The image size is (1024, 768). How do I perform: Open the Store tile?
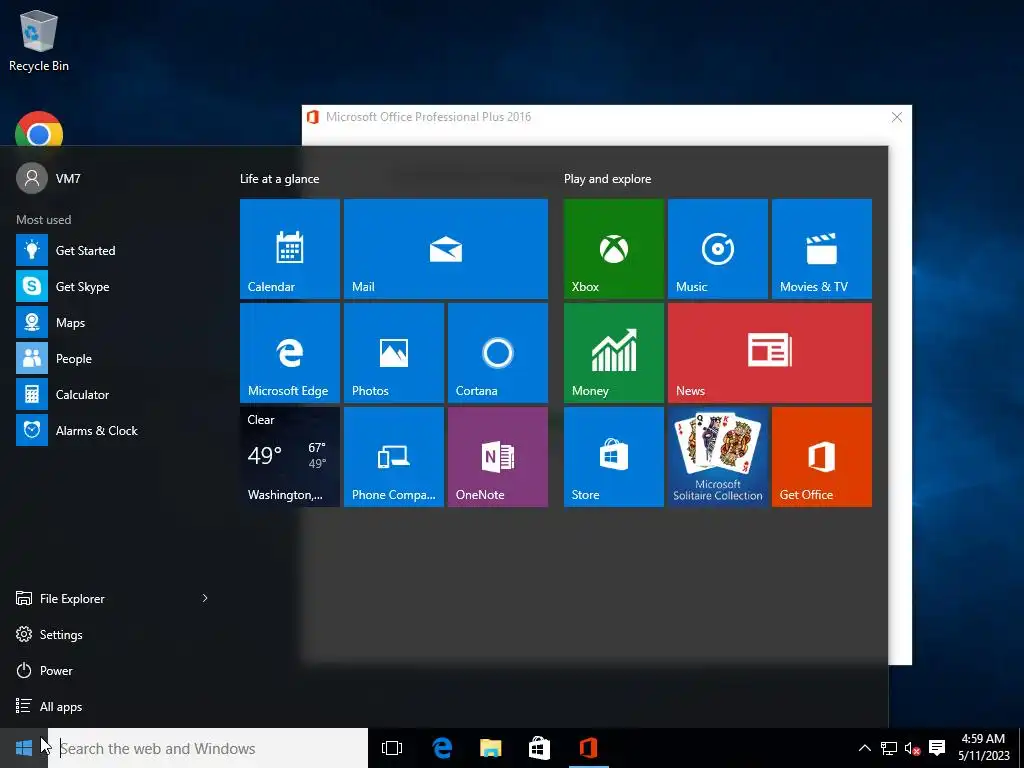[613, 456]
